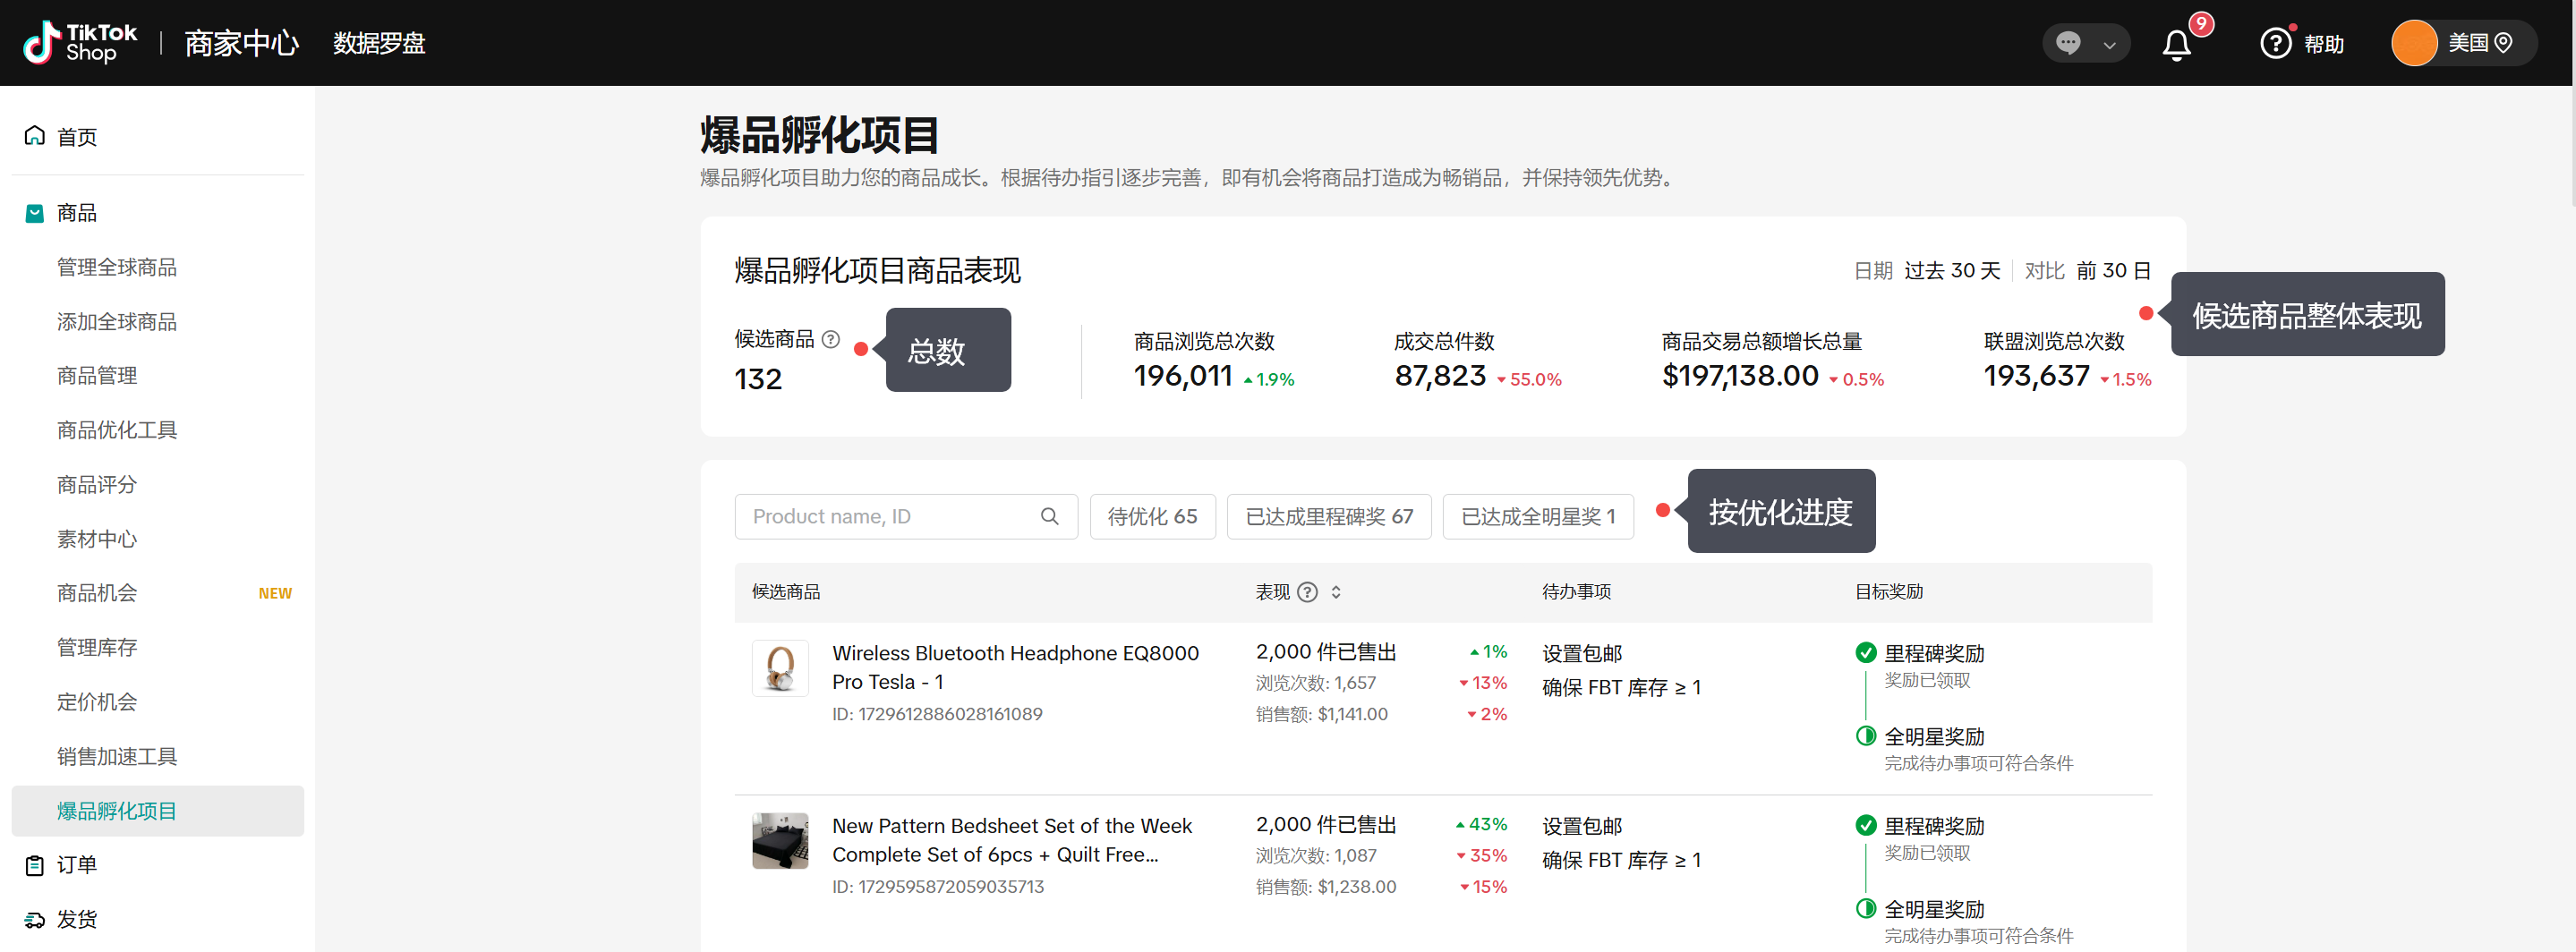
Task: Click 确保 FBT 库存 ≥ 1 for Bedsheet row
Action: (x=1621, y=861)
